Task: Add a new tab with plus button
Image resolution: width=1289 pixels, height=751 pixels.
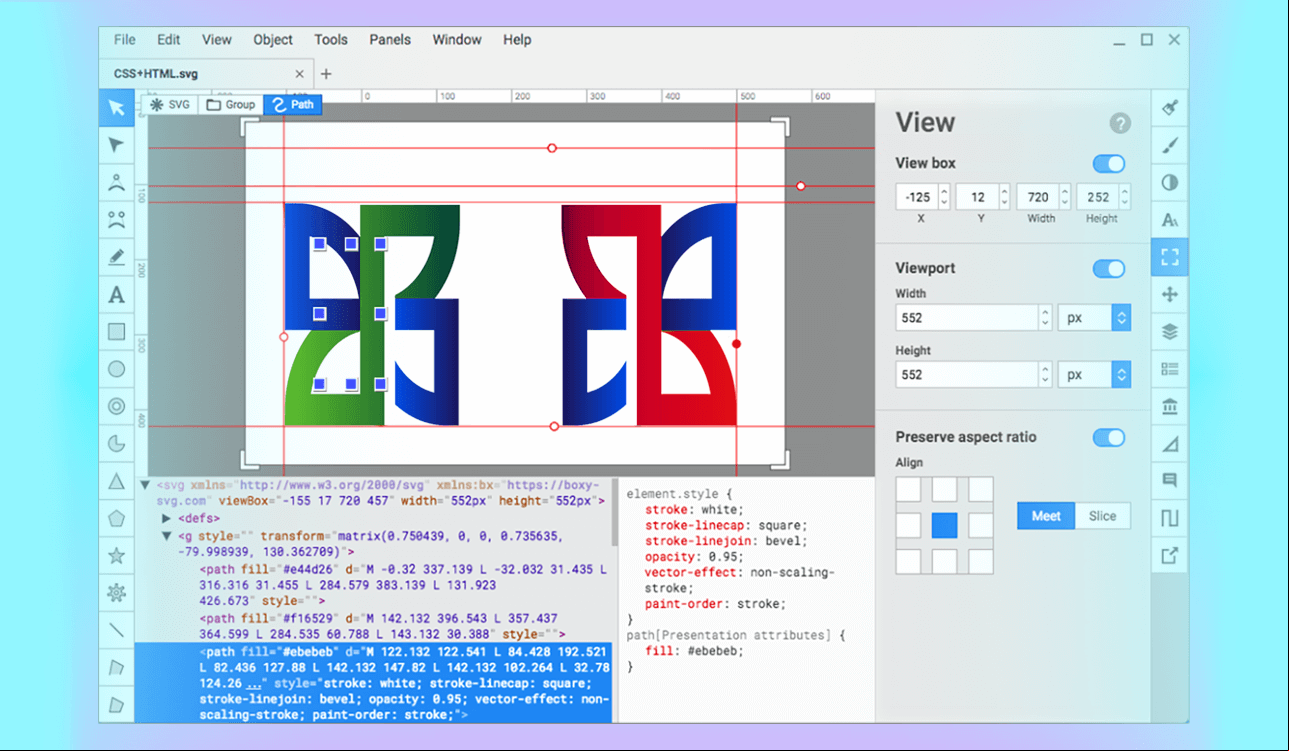Action: (326, 74)
